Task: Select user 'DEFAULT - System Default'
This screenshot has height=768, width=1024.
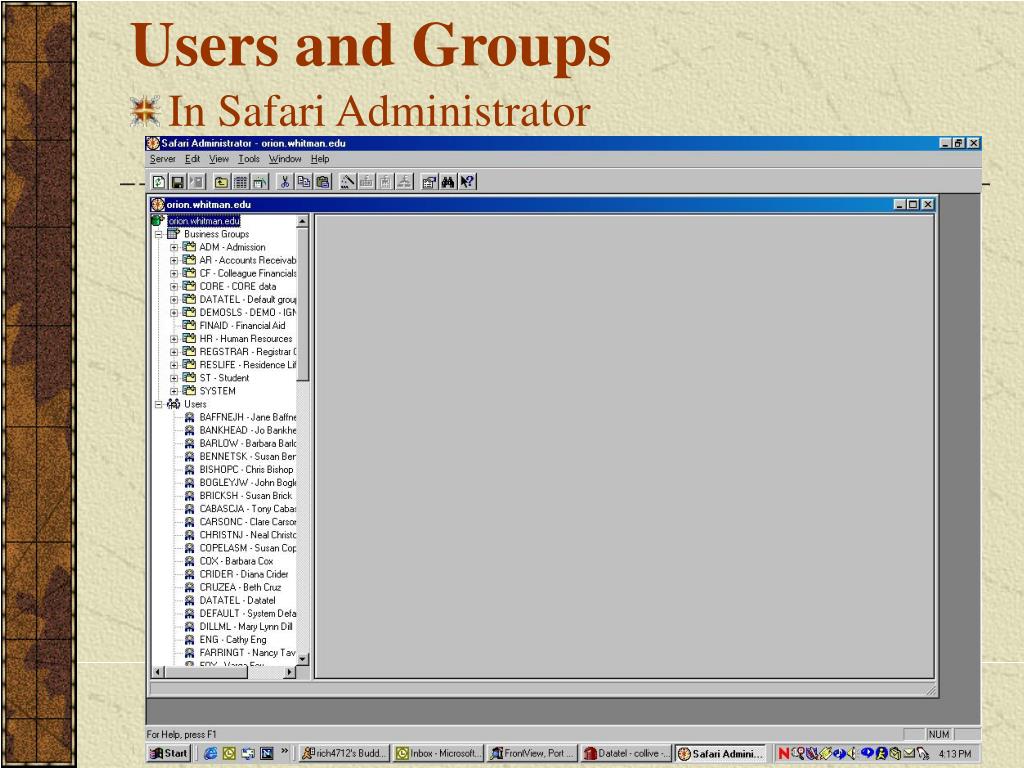Action: pos(248,613)
